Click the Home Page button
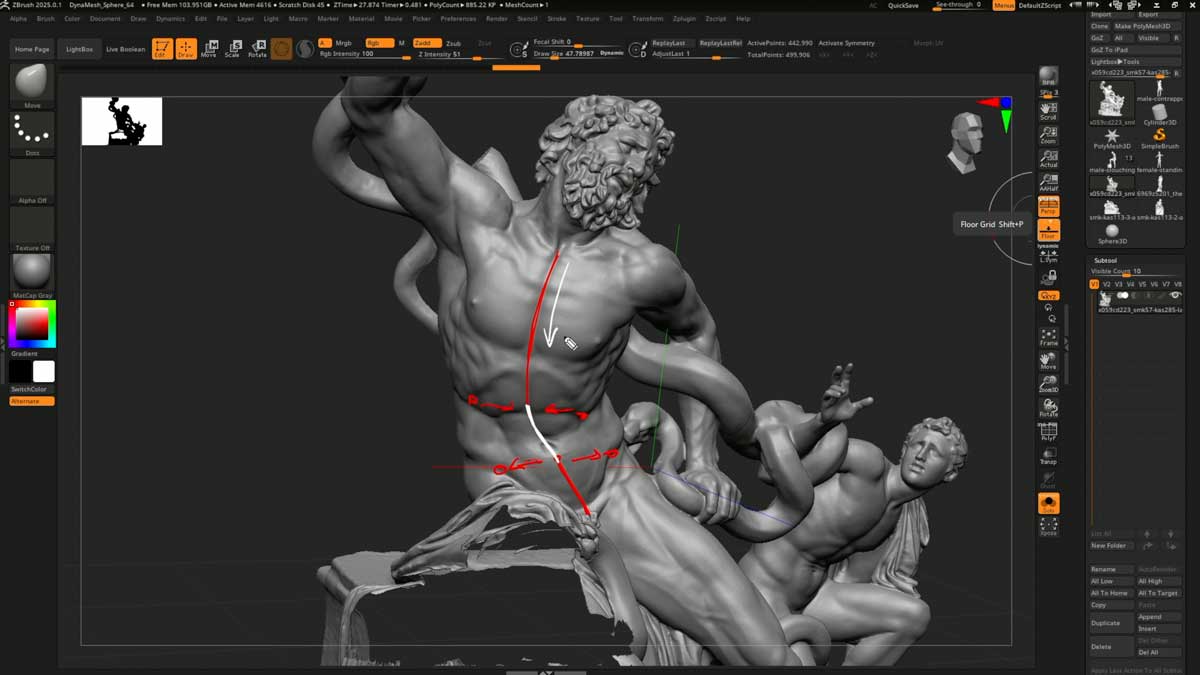This screenshot has height=675, width=1200. 32,49
